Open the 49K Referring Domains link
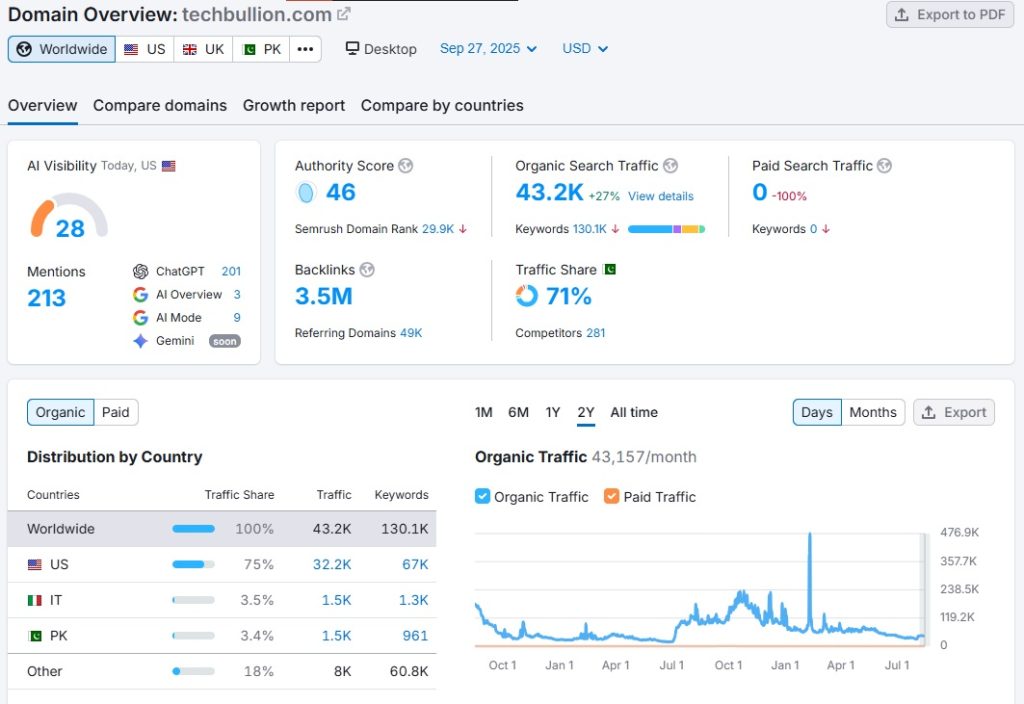Image resolution: width=1024 pixels, height=704 pixels. coord(411,333)
